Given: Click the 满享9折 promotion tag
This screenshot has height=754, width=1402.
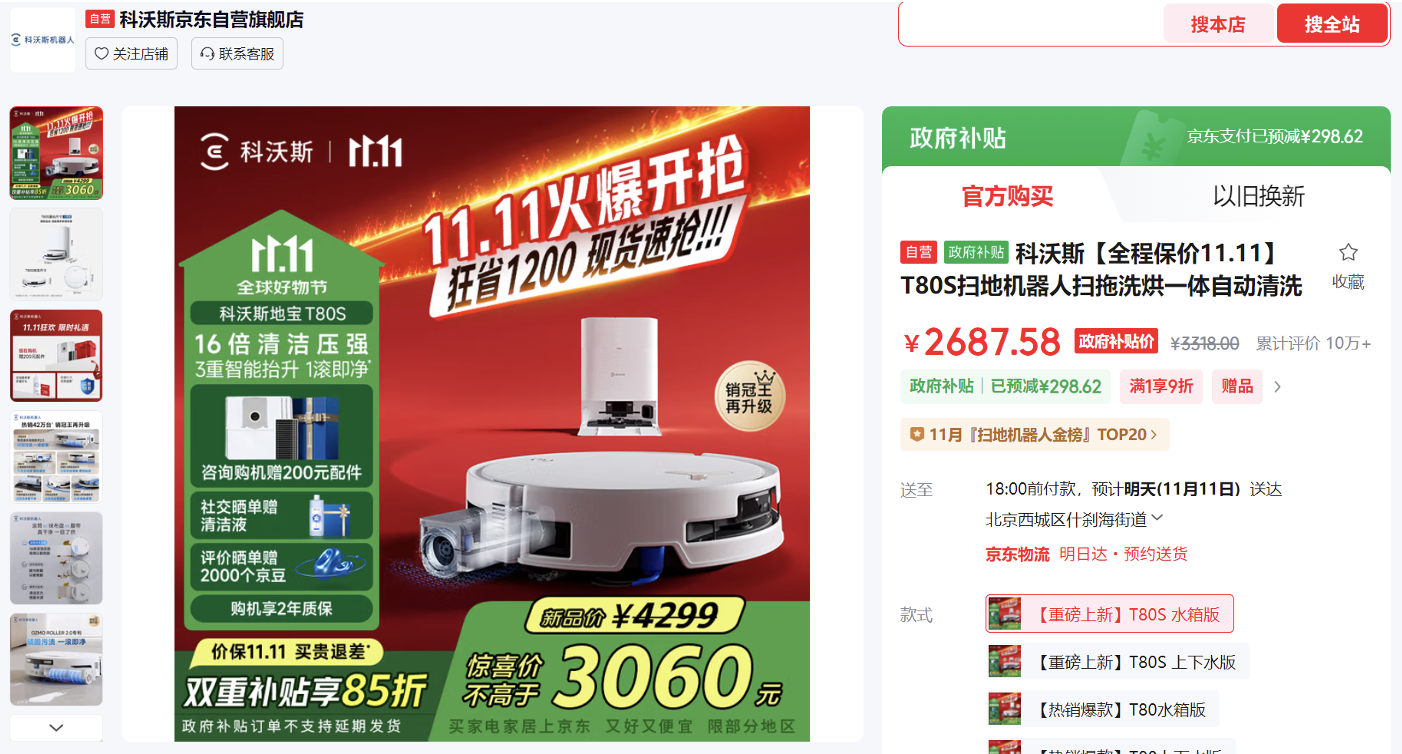Looking at the screenshot, I should [1161, 386].
